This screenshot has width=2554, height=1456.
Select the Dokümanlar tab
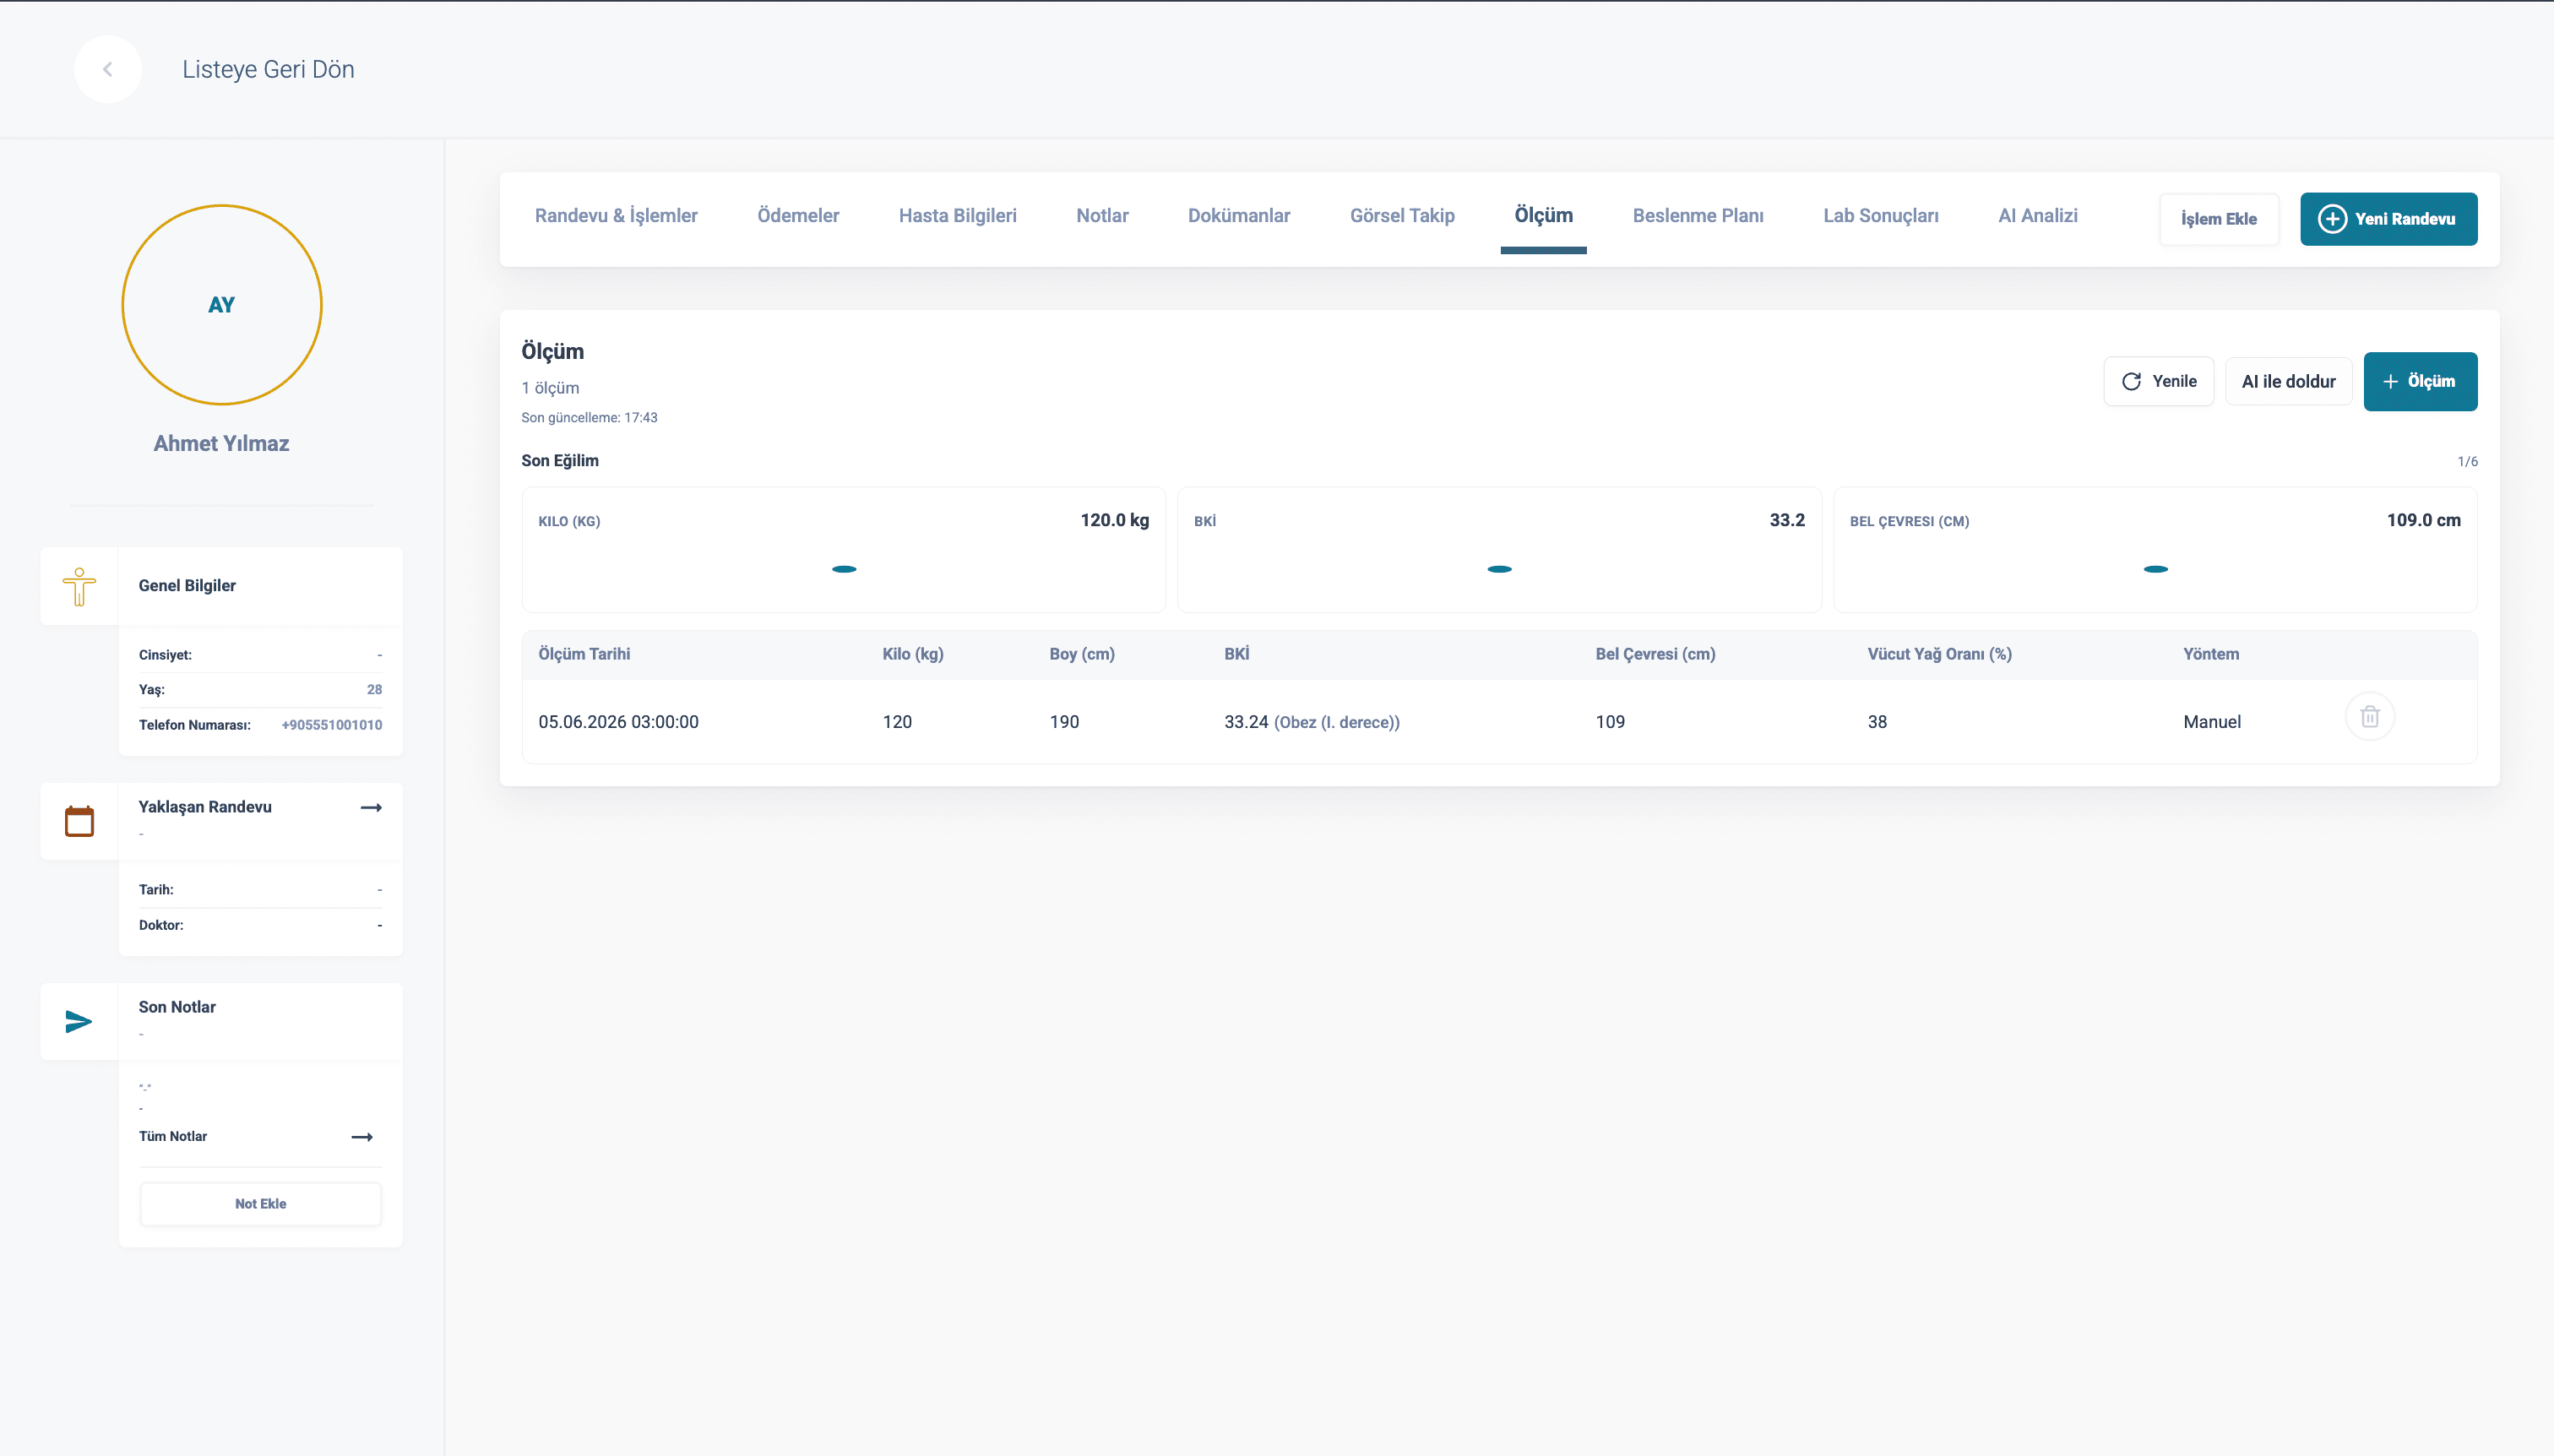point(1239,216)
